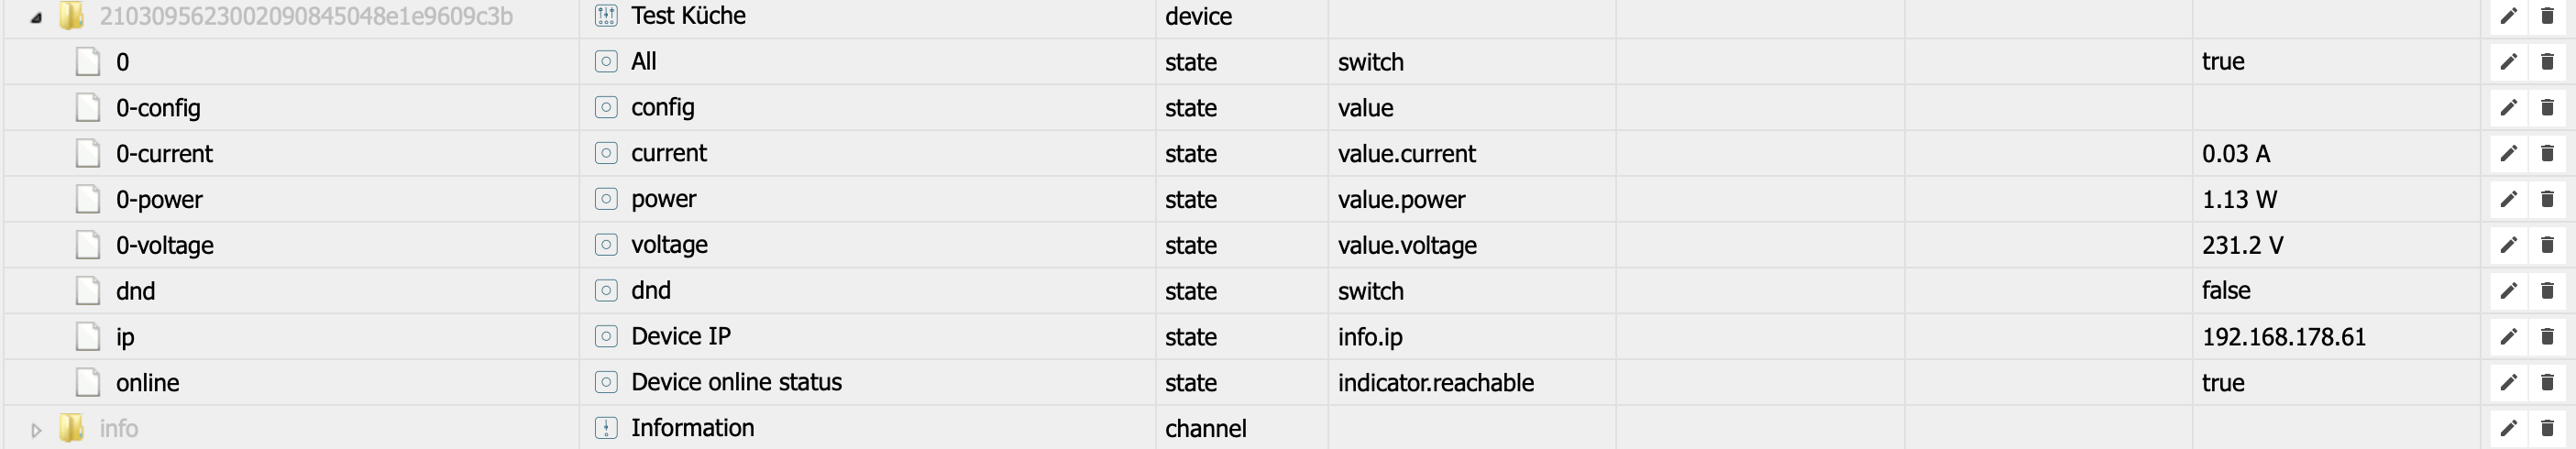
Task: Click the 192.168.178.61 IP value
Action: click(2283, 337)
